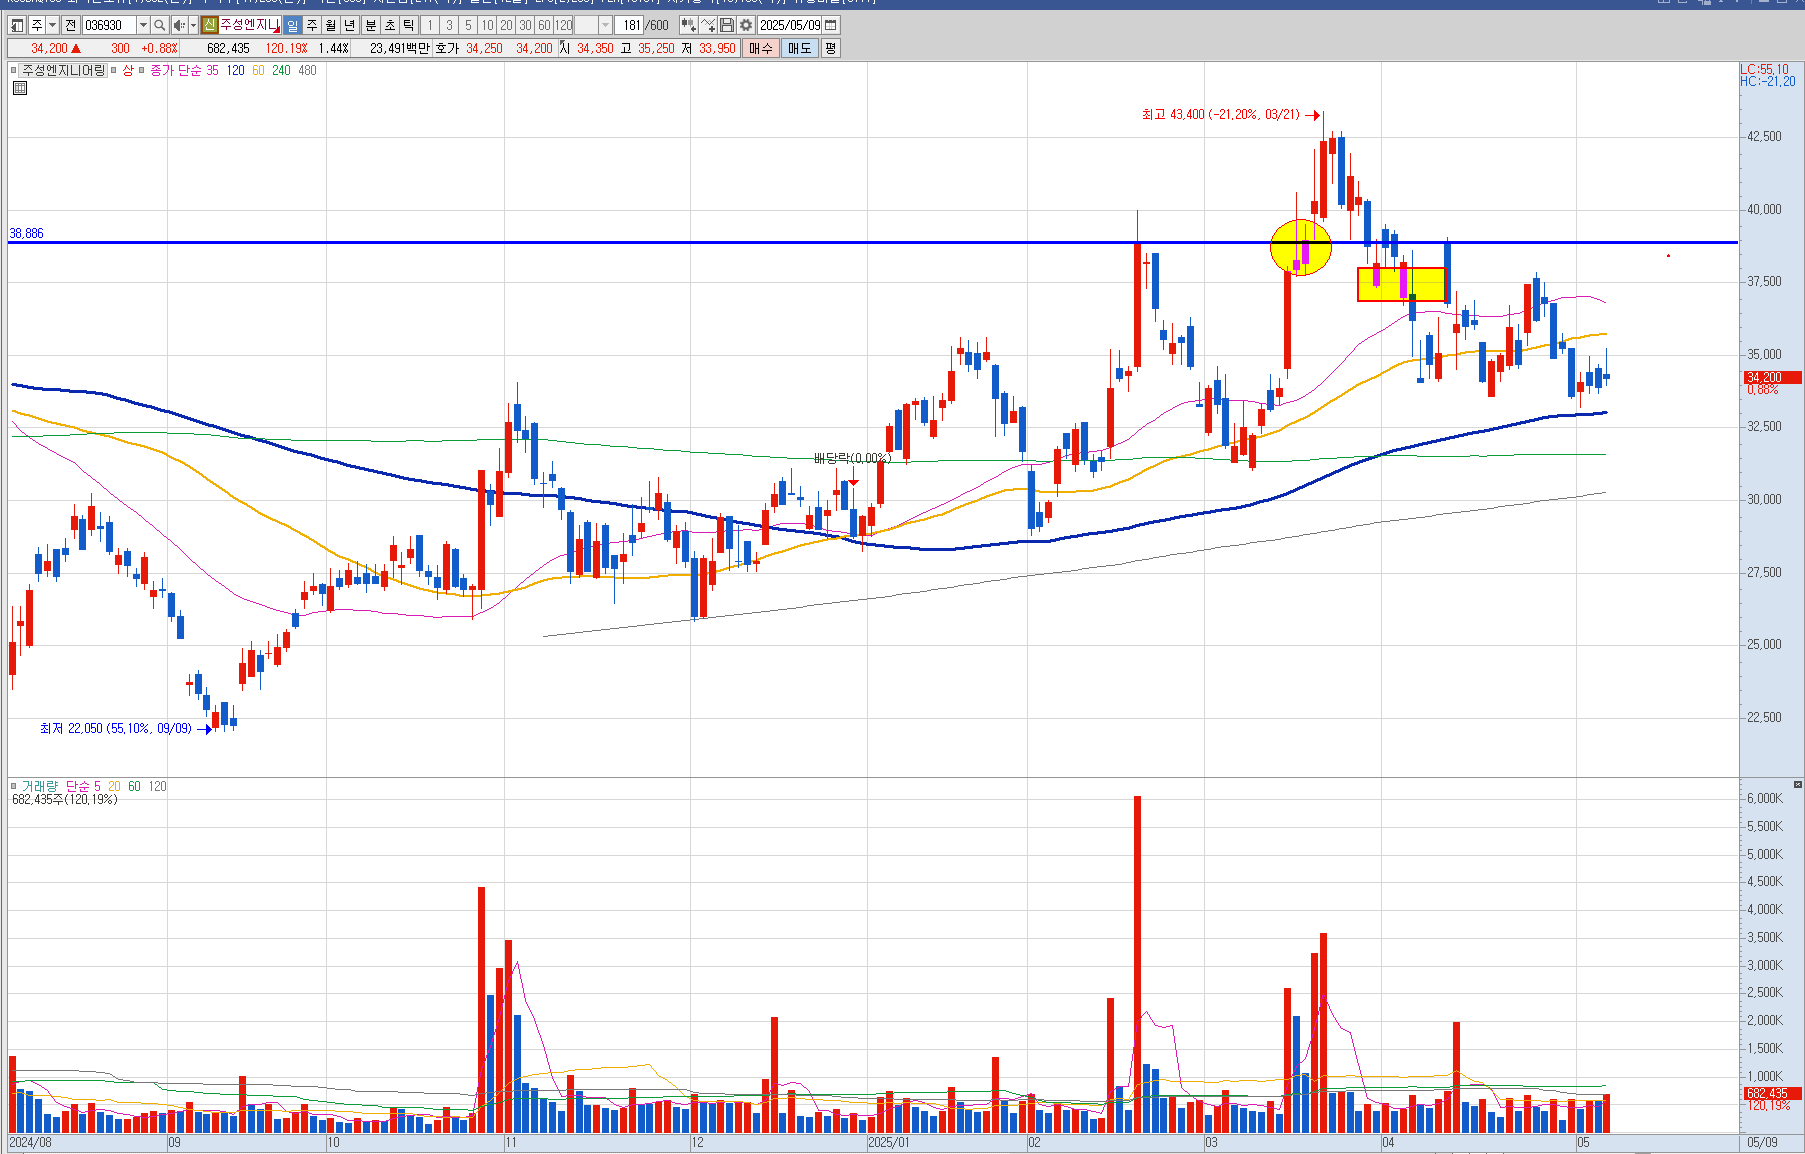Open the stock code 036930 dropdown arrow

143,25
